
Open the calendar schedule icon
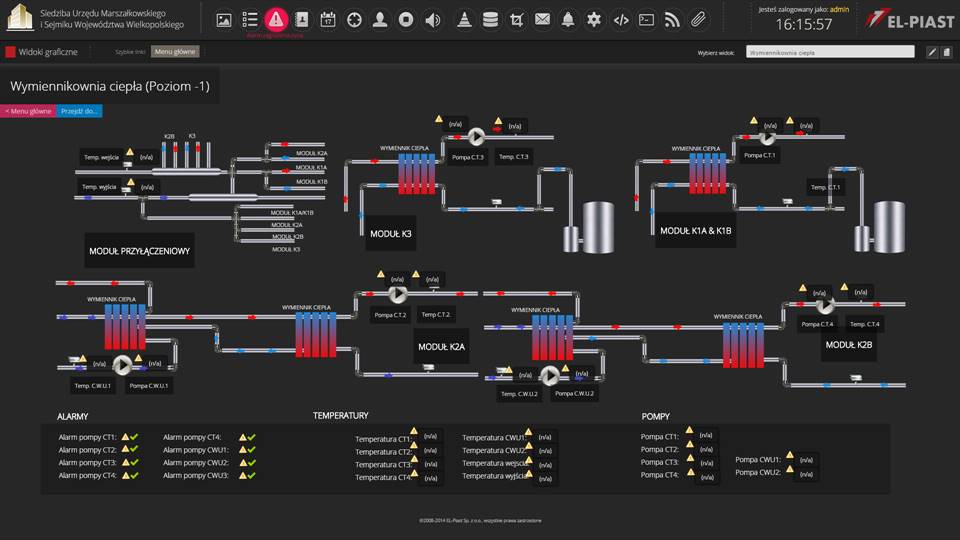328,19
